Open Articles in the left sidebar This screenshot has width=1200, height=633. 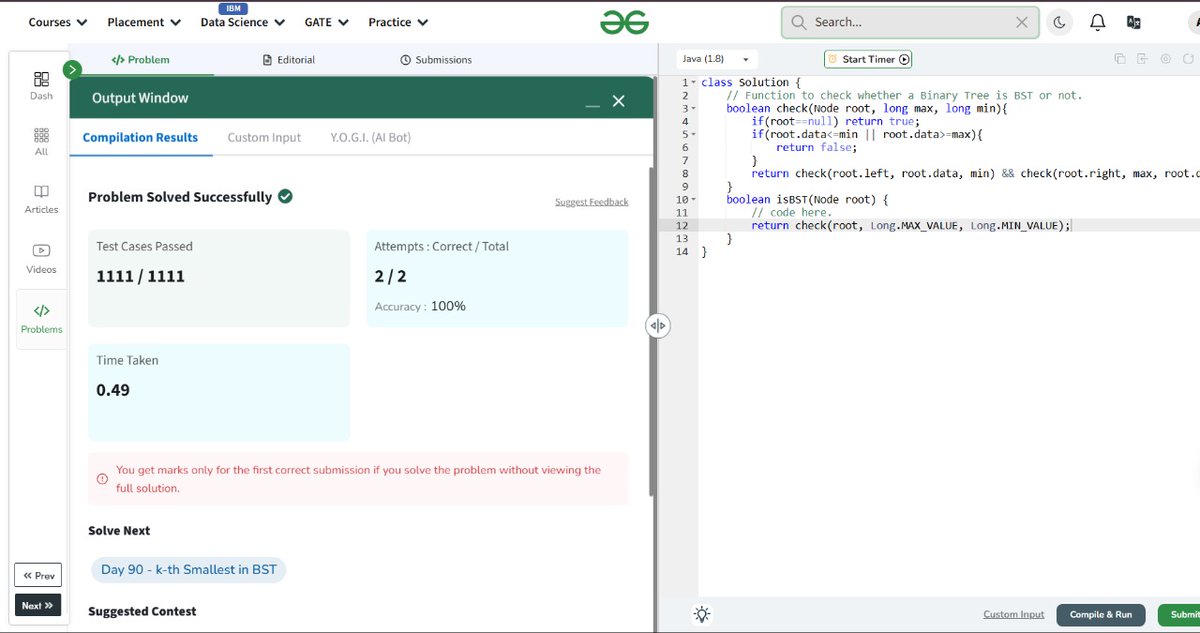pyautogui.click(x=41, y=199)
